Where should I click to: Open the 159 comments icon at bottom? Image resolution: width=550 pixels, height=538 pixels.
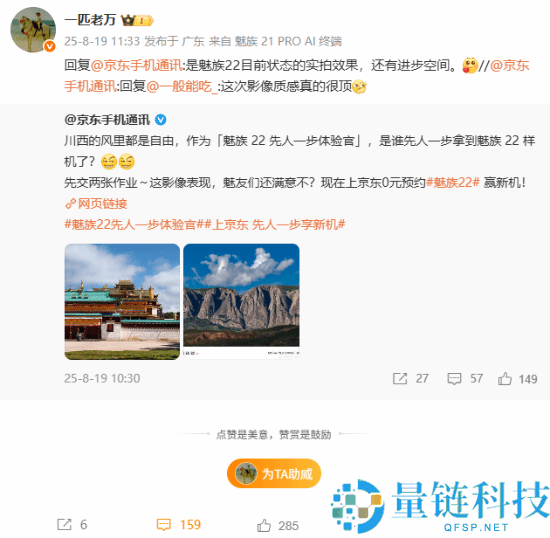pos(163,525)
